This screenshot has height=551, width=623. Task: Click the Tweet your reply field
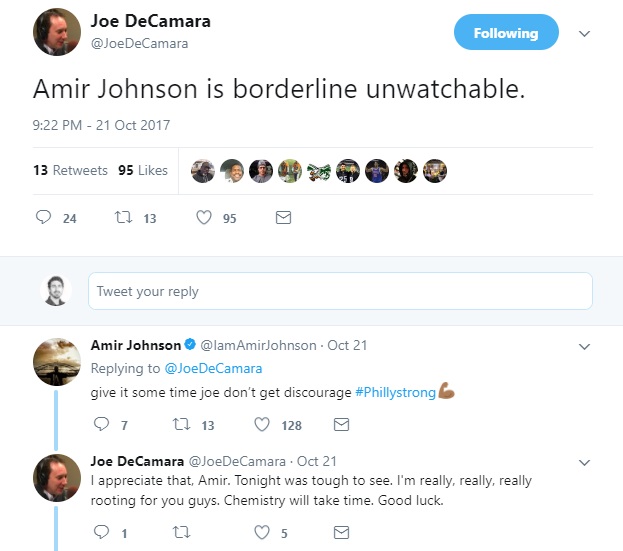tap(340, 291)
